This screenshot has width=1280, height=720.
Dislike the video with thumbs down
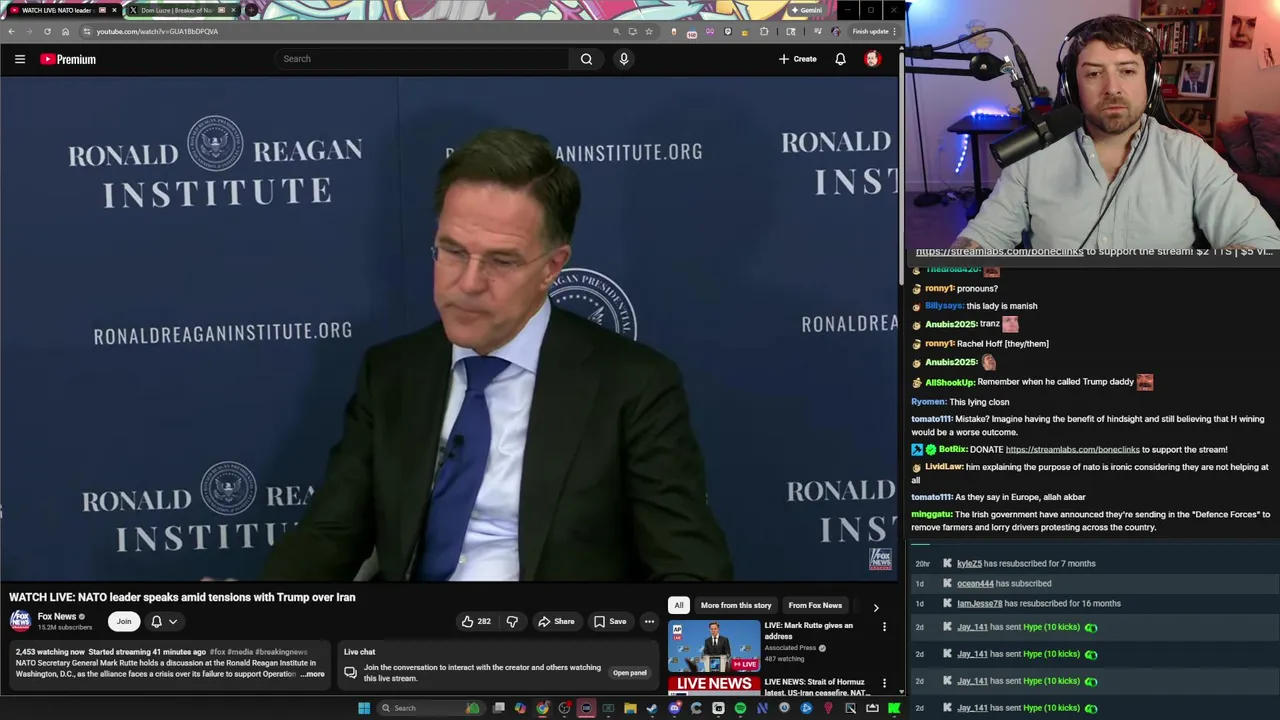coord(512,621)
